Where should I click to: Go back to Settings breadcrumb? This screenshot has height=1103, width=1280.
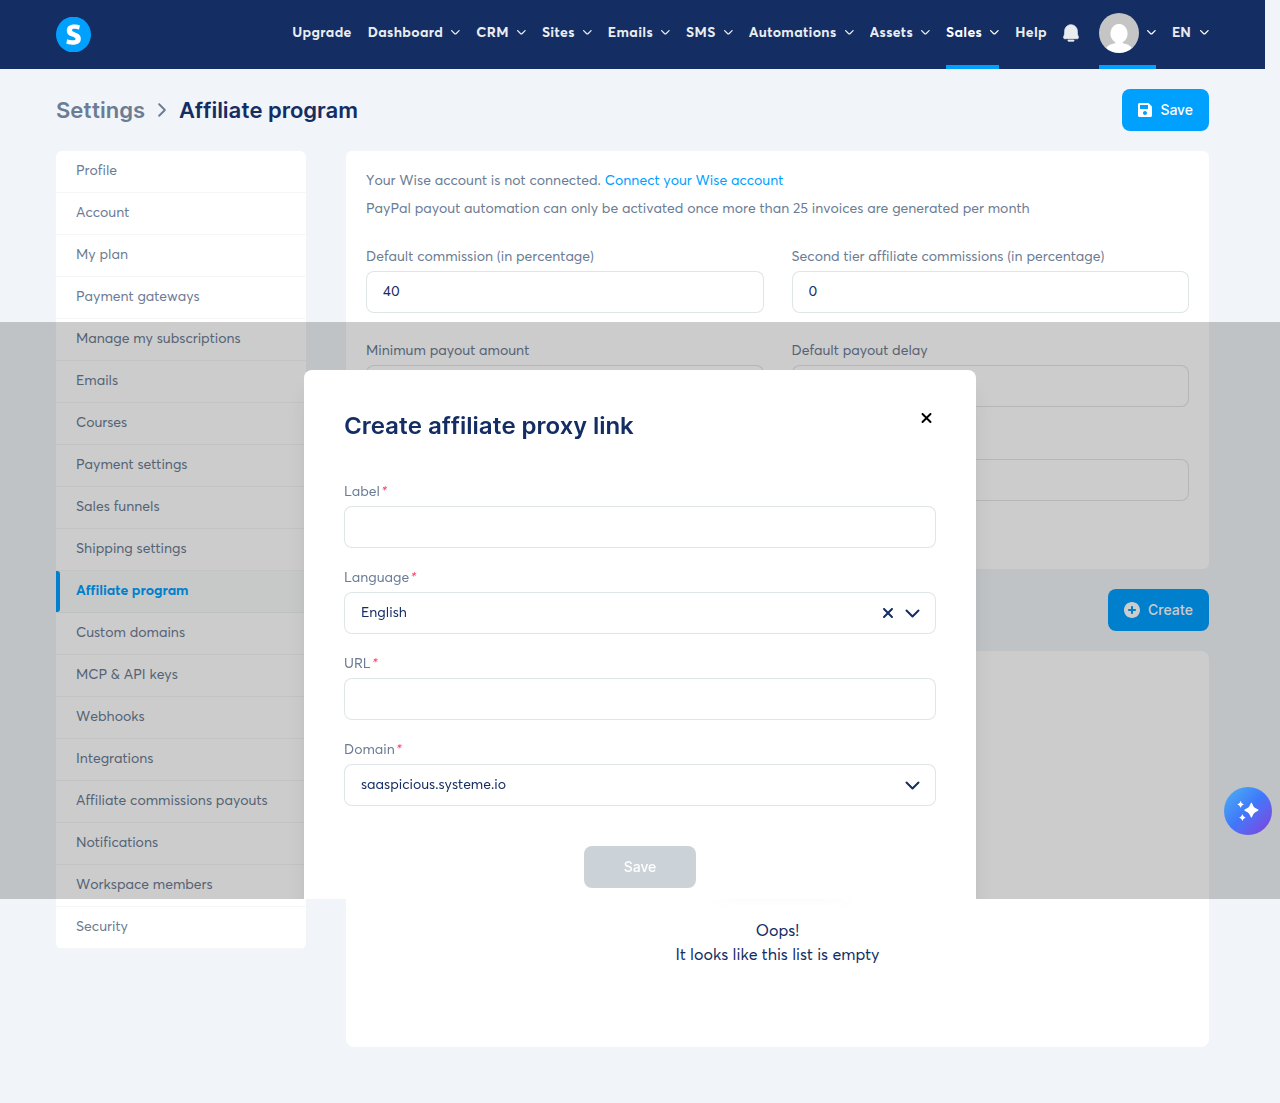tap(100, 111)
